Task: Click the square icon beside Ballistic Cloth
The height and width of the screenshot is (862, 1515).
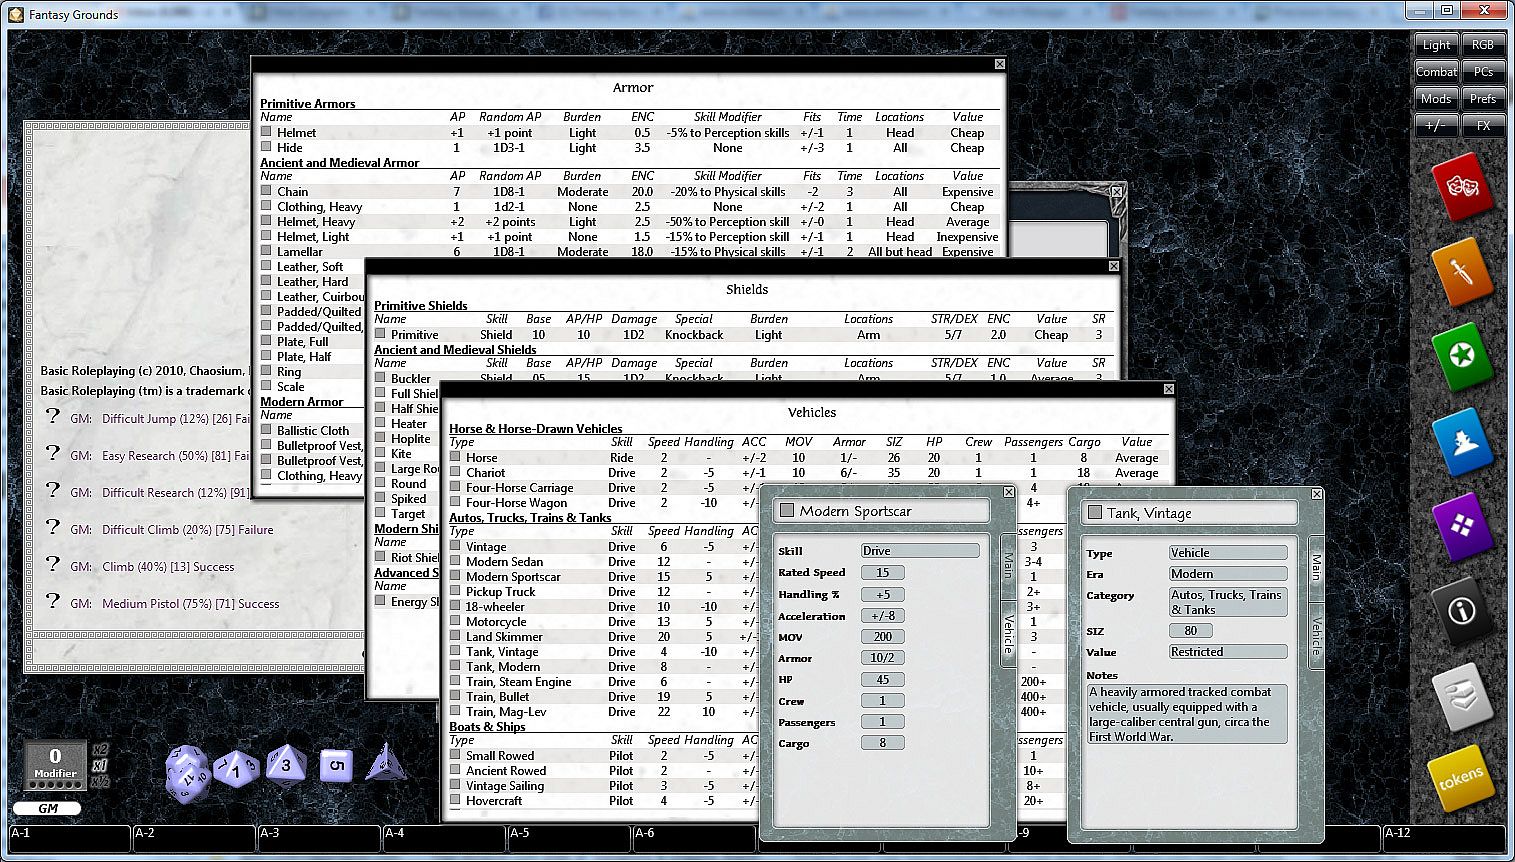Action: pyautogui.click(x=267, y=430)
